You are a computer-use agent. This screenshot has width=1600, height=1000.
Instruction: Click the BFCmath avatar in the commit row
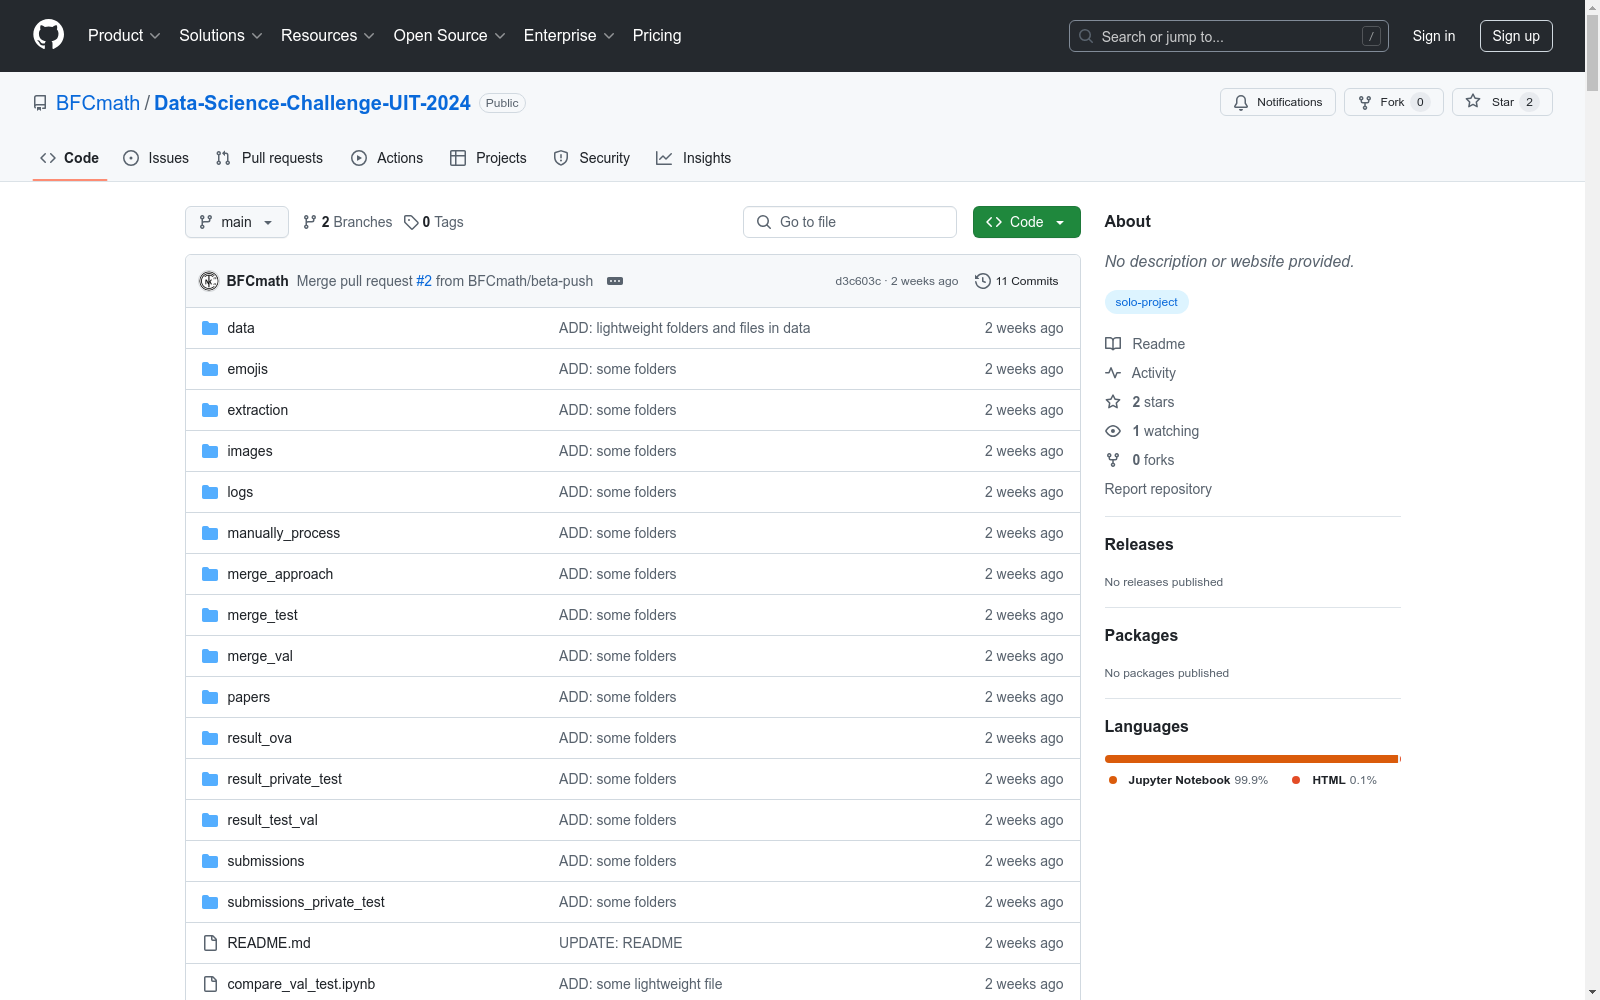tap(209, 281)
